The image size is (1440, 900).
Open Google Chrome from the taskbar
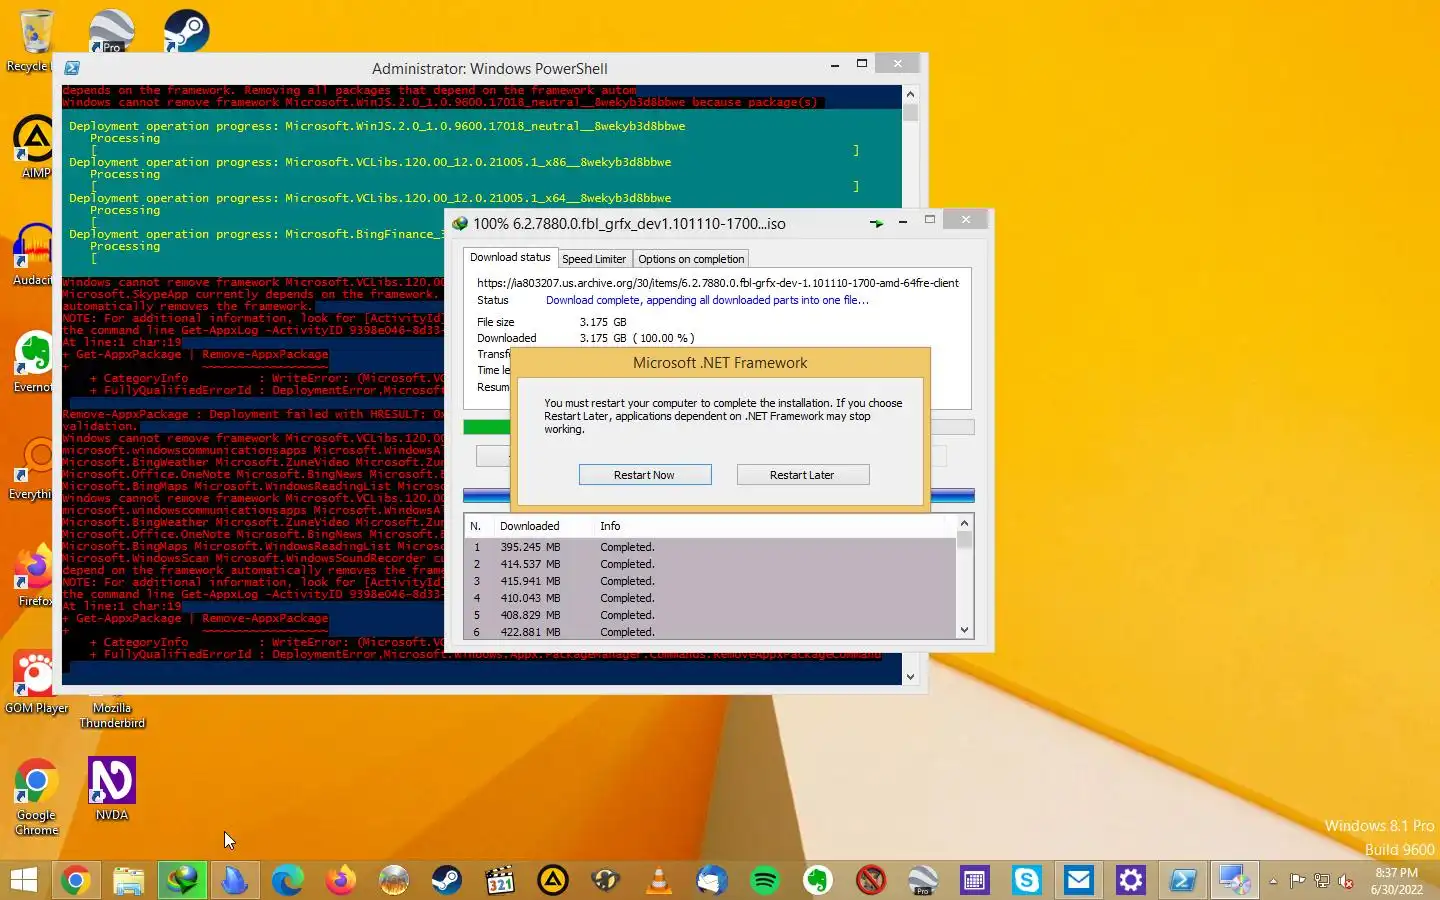click(x=75, y=880)
